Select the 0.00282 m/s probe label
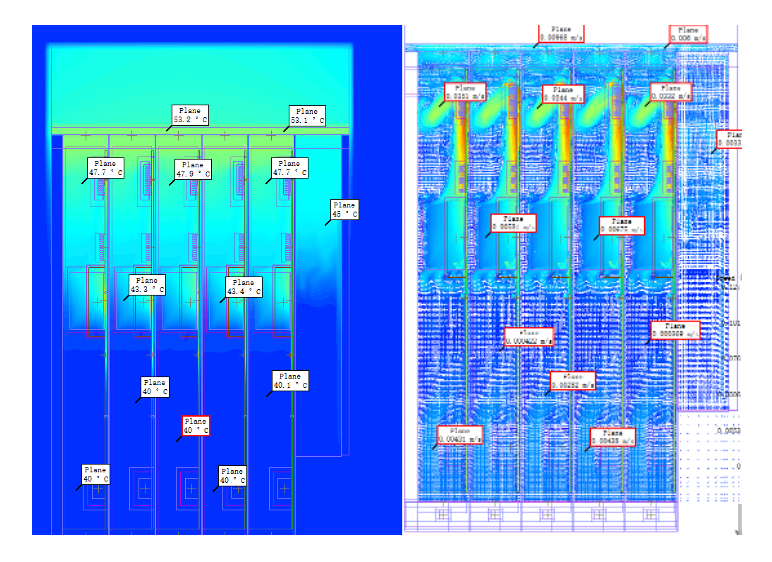This screenshot has height=562, width=772. point(573,380)
